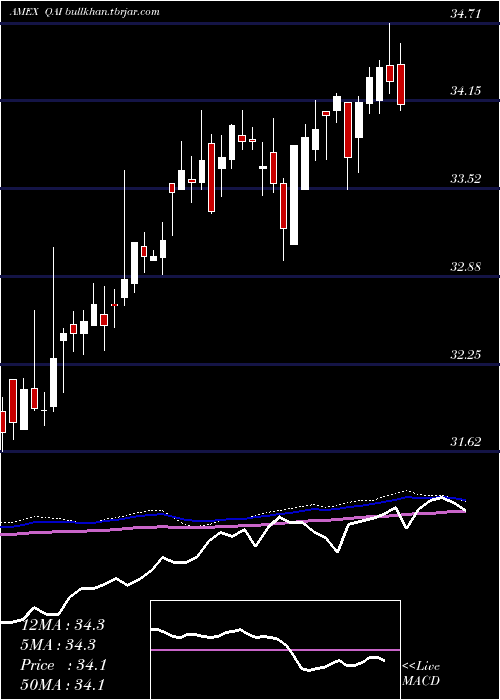500x700 pixels.
Task: Select the 31.62 price level label
Action: 465,442
